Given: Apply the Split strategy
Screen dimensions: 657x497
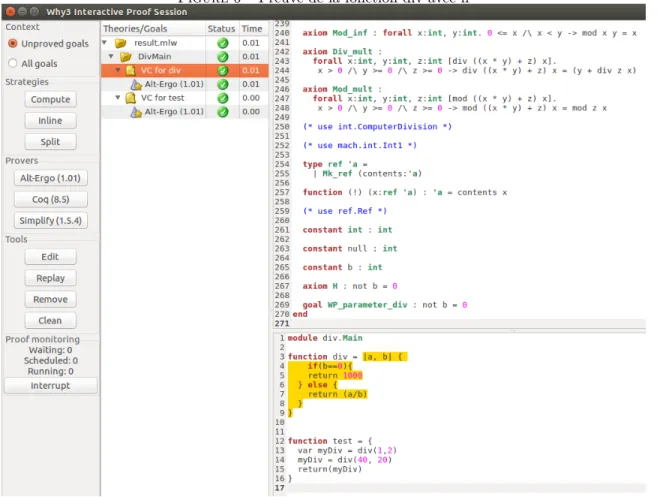Looking at the screenshot, I should click(50, 142).
